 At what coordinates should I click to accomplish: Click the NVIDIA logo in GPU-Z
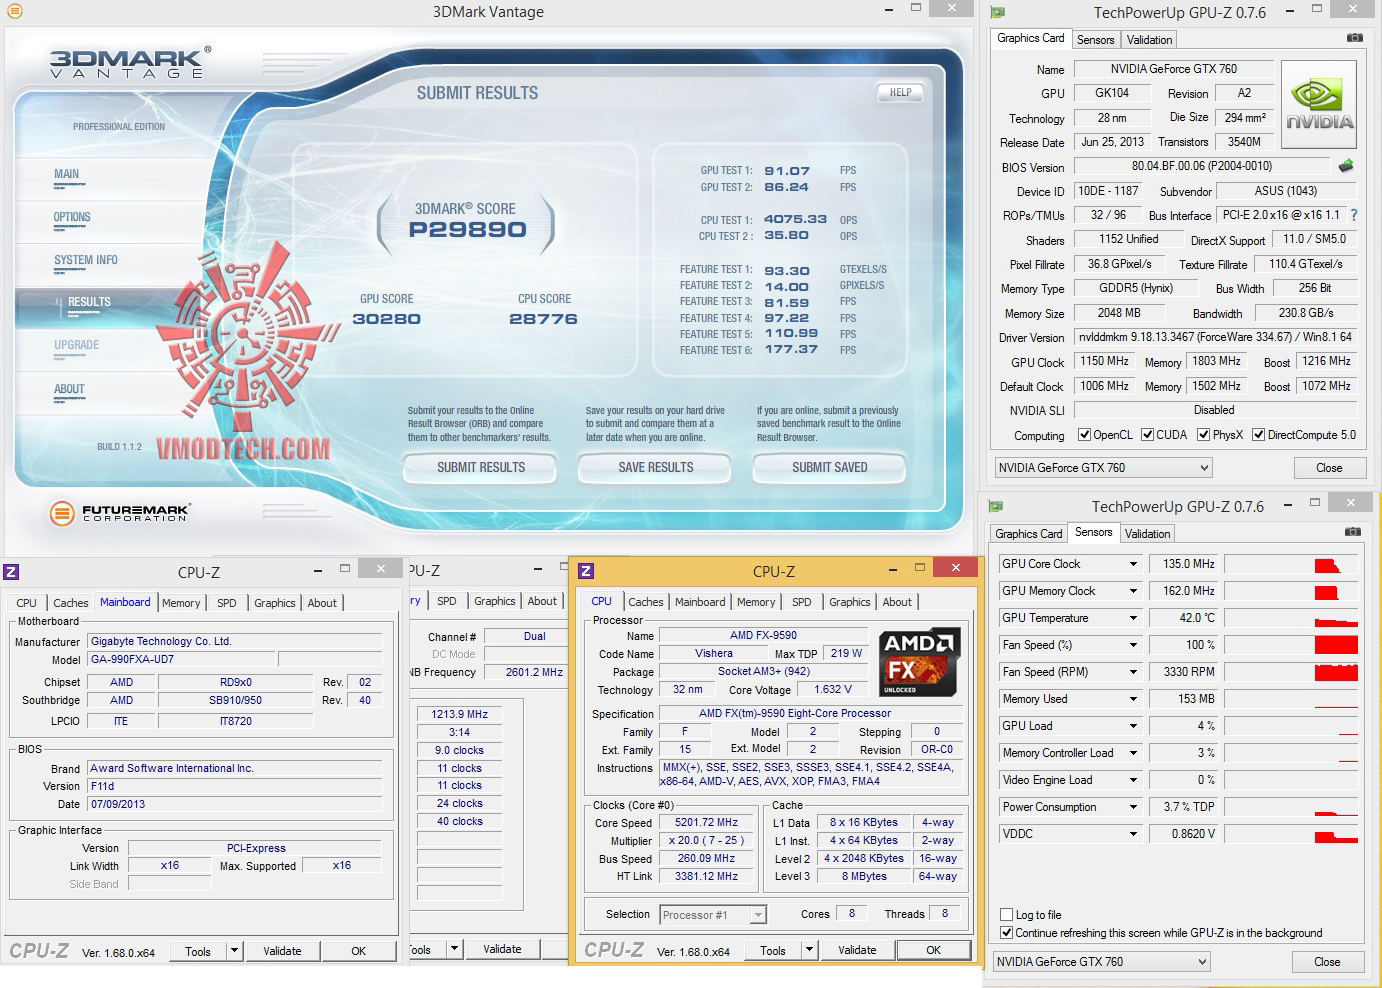(1319, 105)
